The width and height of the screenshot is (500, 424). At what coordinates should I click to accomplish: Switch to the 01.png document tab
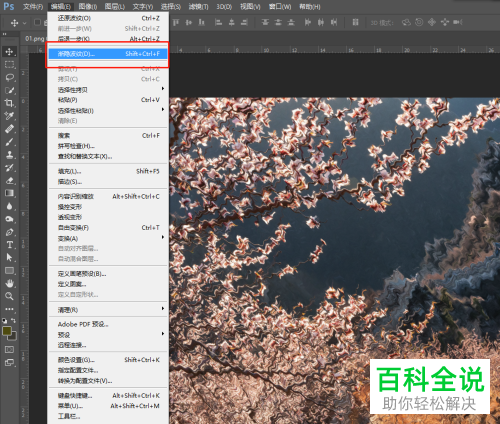[34, 39]
